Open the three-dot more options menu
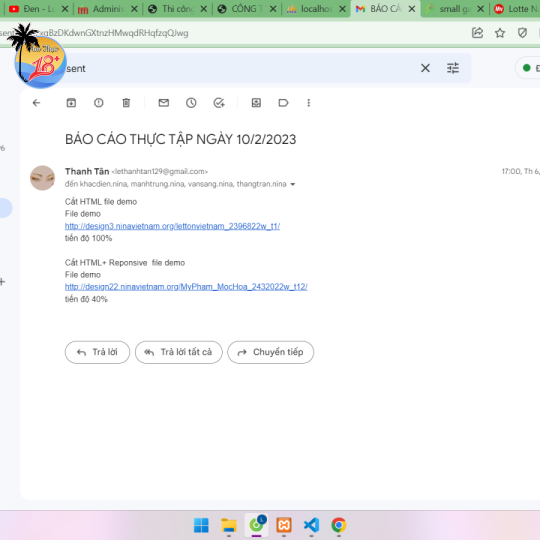The height and width of the screenshot is (540, 540). click(x=309, y=103)
